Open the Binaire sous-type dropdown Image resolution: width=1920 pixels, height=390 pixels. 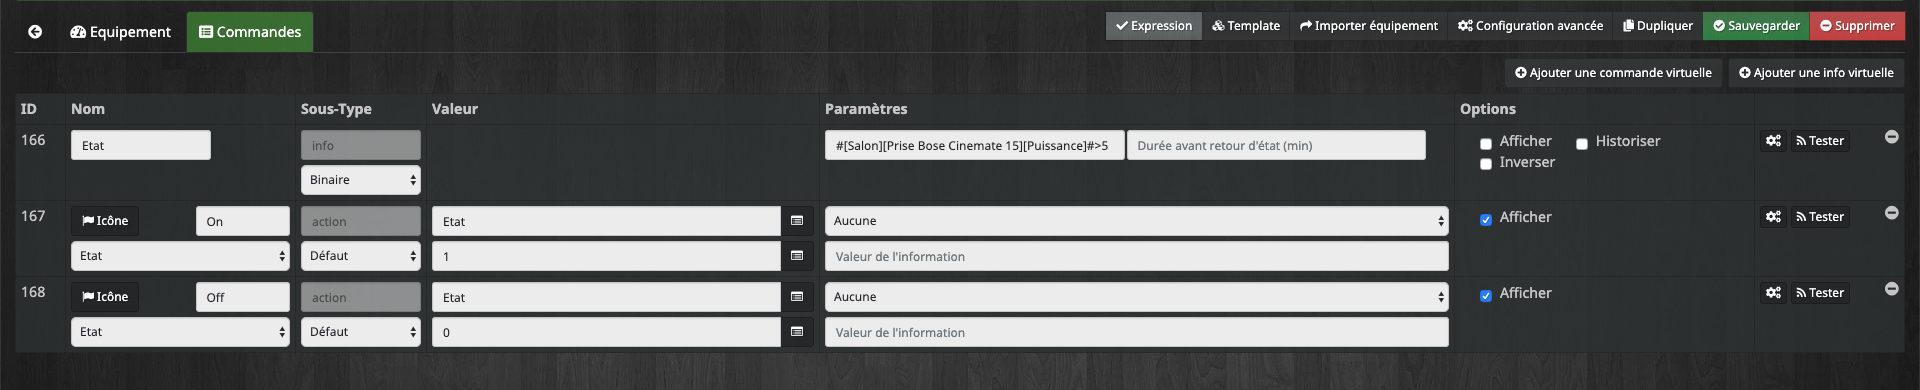click(361, 180)
